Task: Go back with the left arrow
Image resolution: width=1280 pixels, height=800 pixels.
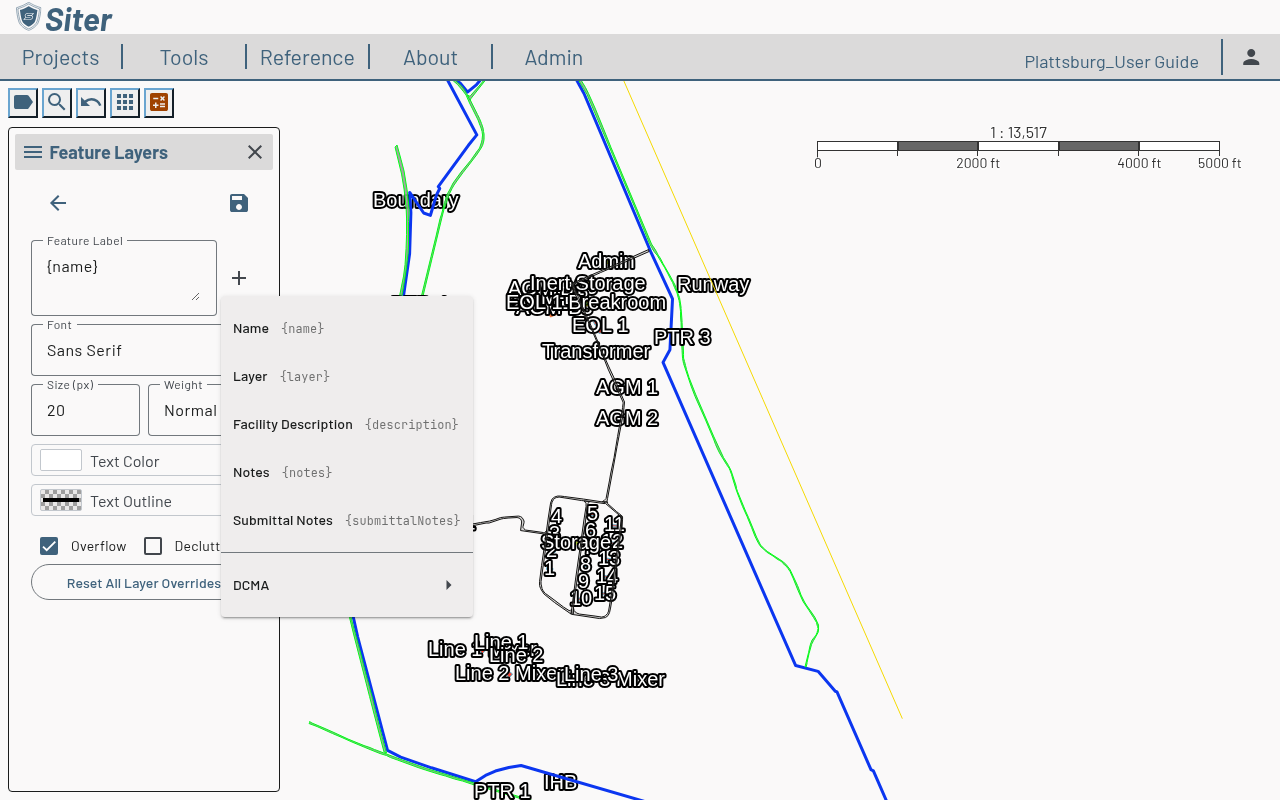Action: pyautogui.click(x=58, y=203)
